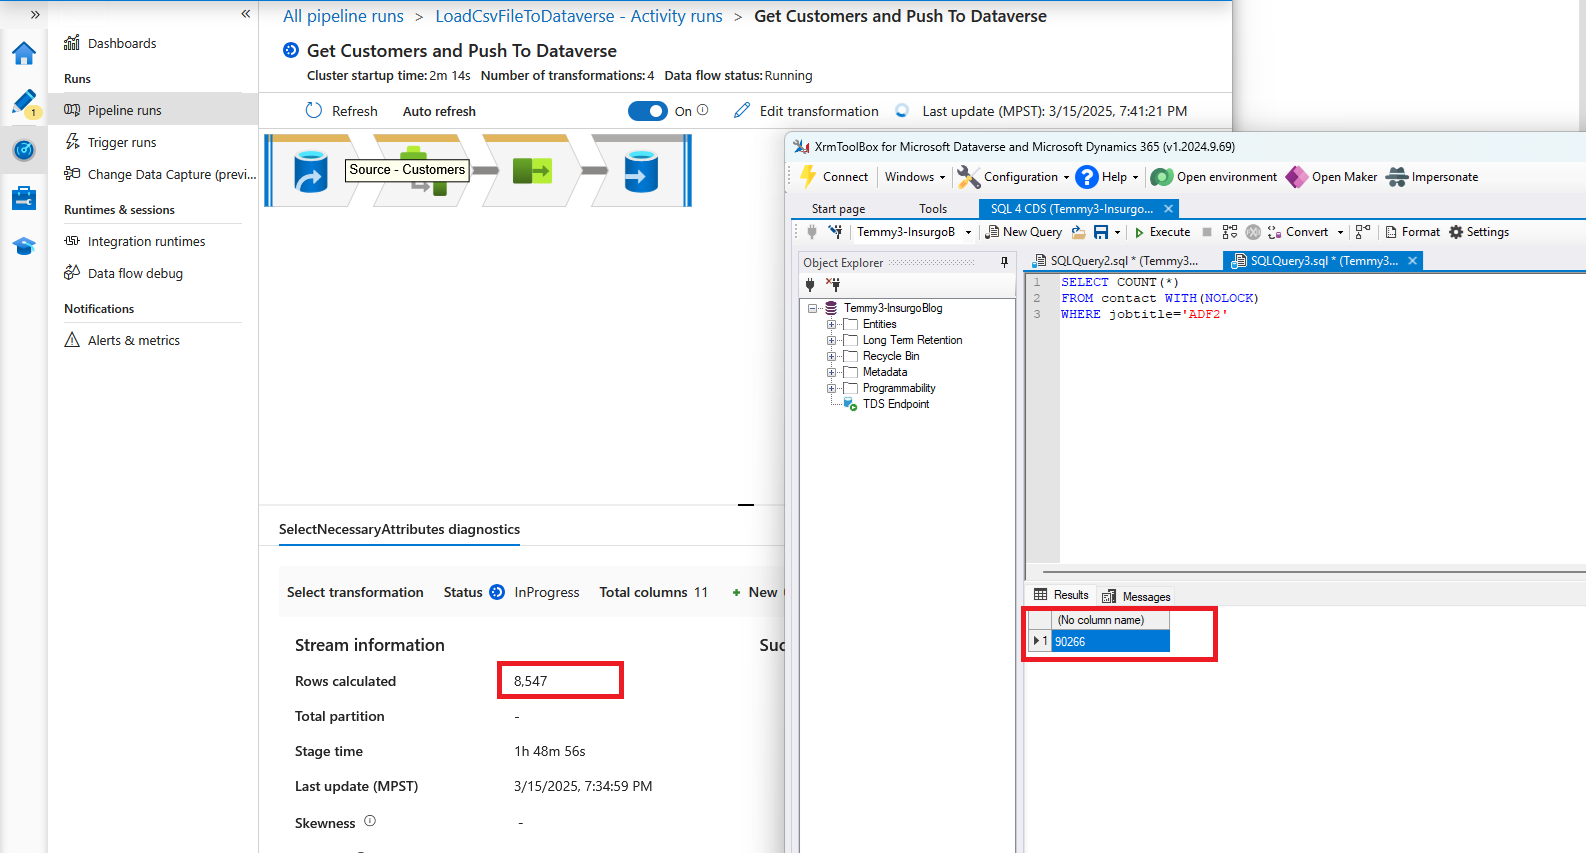Click Connect in XrmToolBox
The height and width of the screenshot is (853, 1586).
834,177
